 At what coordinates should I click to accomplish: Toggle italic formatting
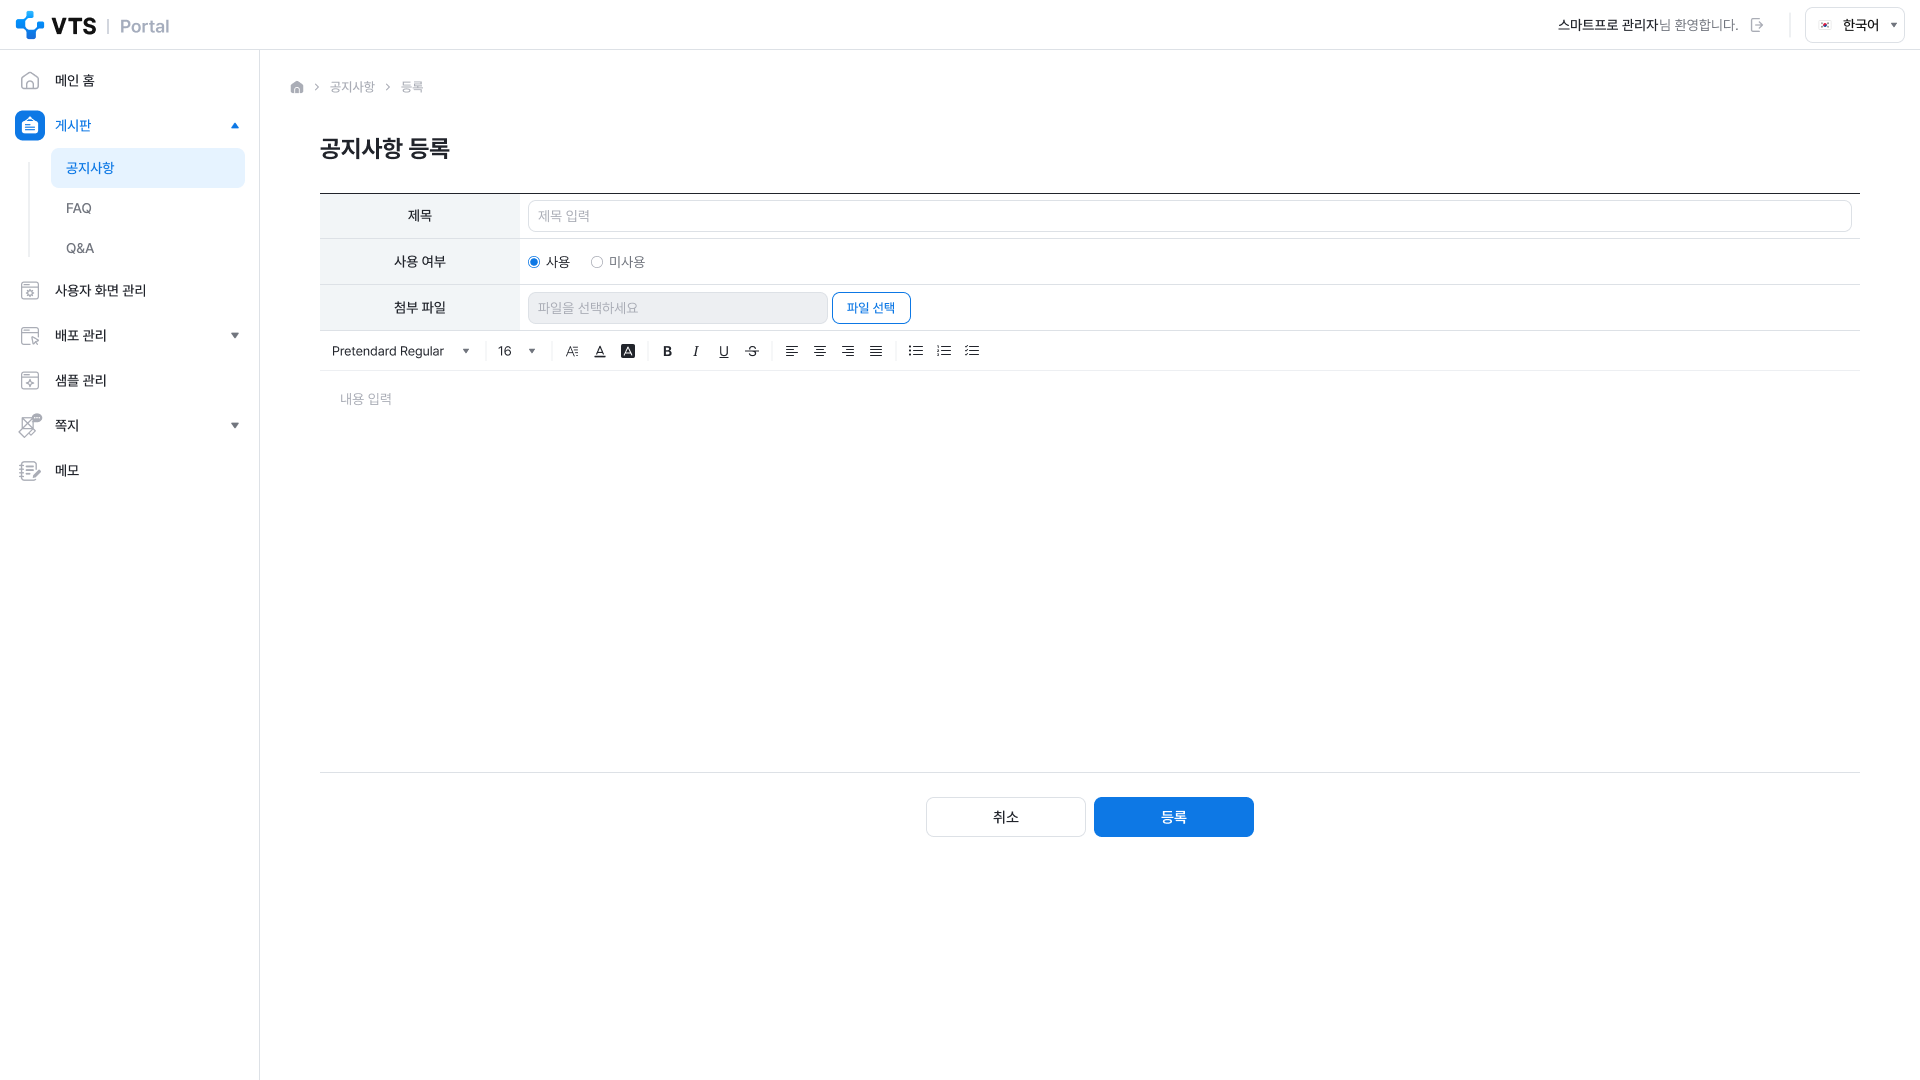point(696,351)
